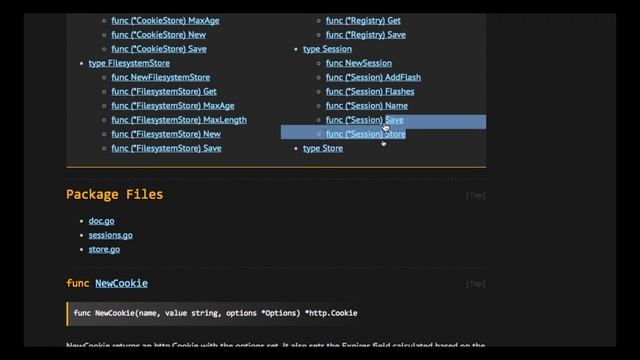Open func (*CookieStore) New link

158,35
